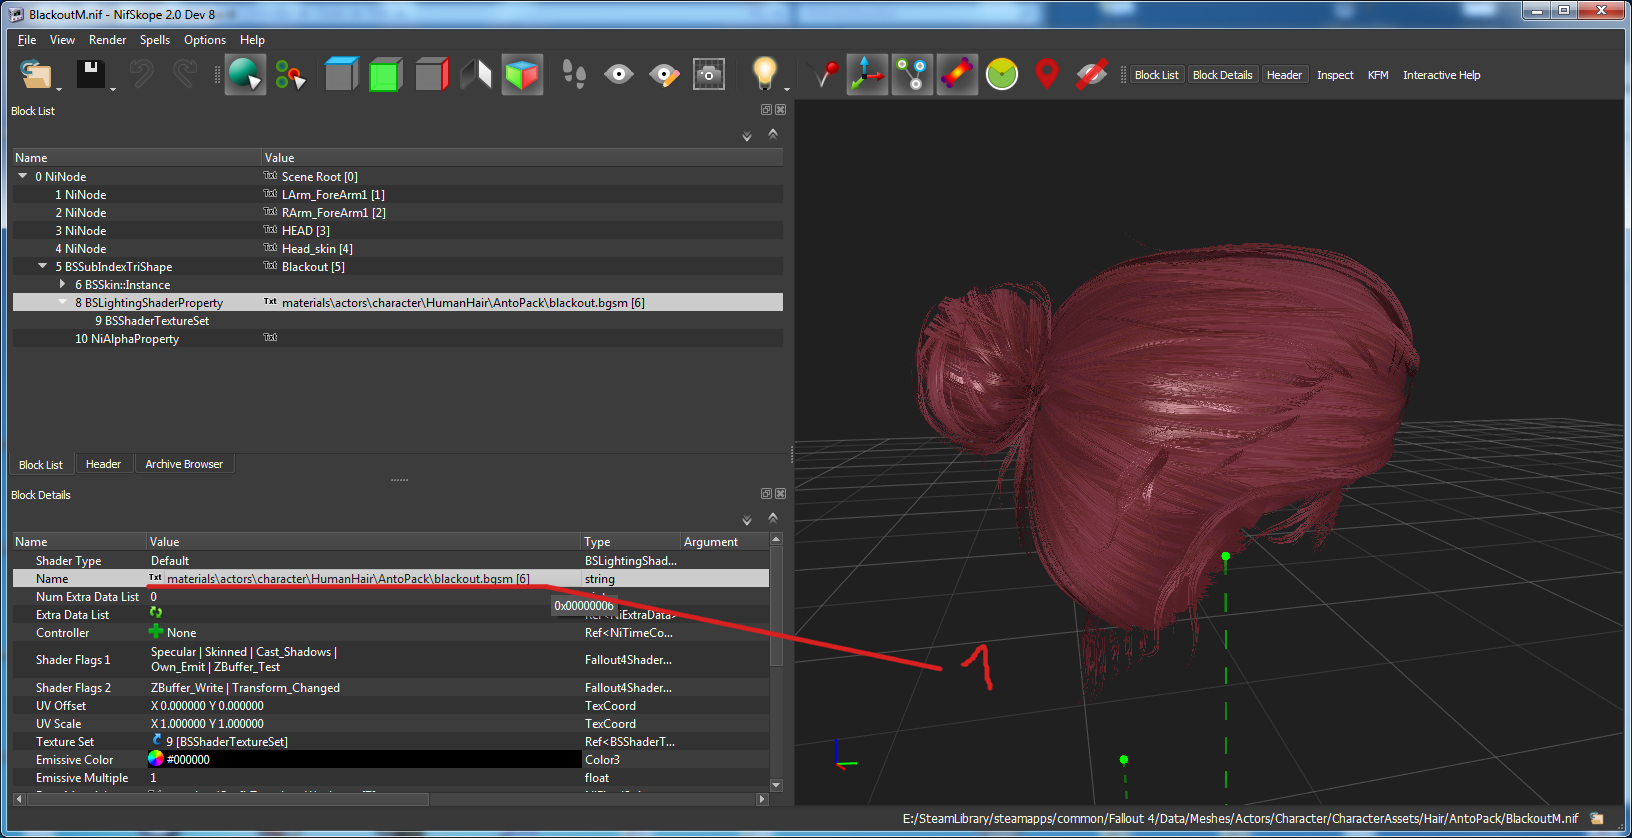Click the Load file toolbar icon
The height and width of the screenshot is (838, 1632).
click(36, 75)
